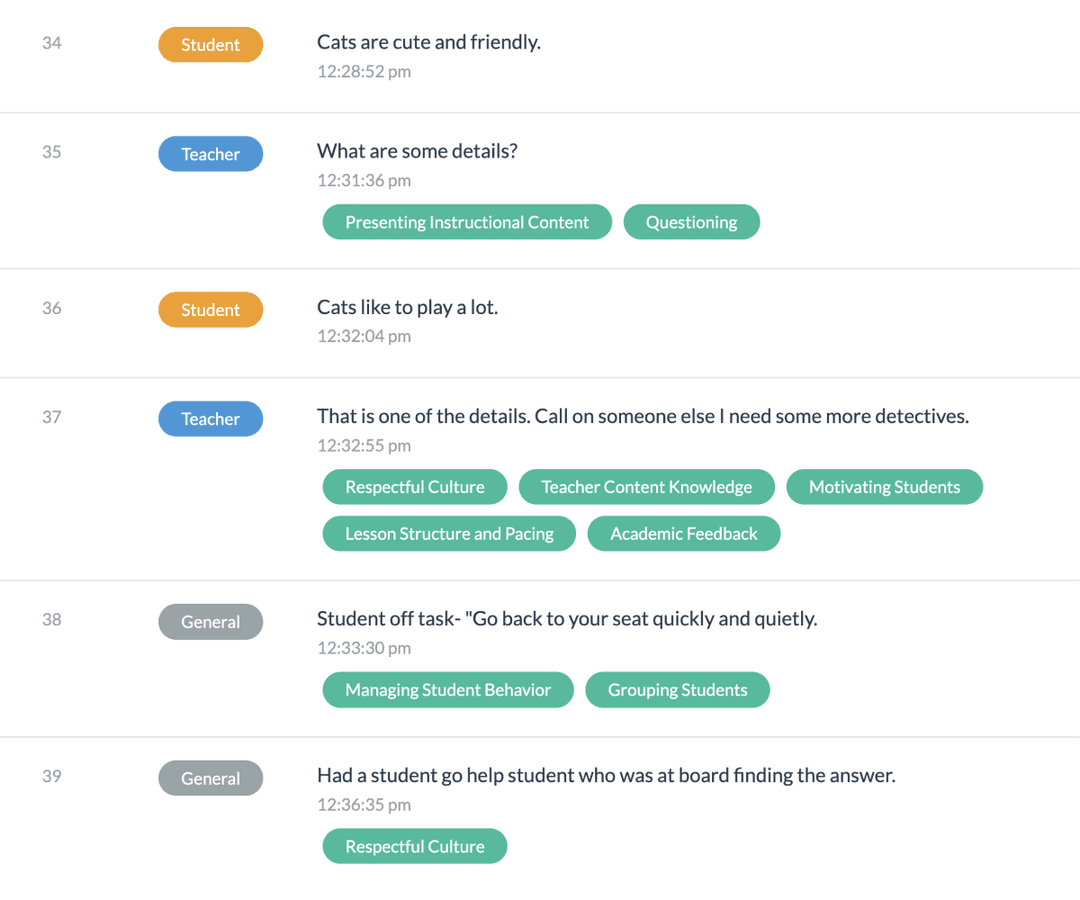Click the 12:36:35 pm timestamp on note 39

363,804
